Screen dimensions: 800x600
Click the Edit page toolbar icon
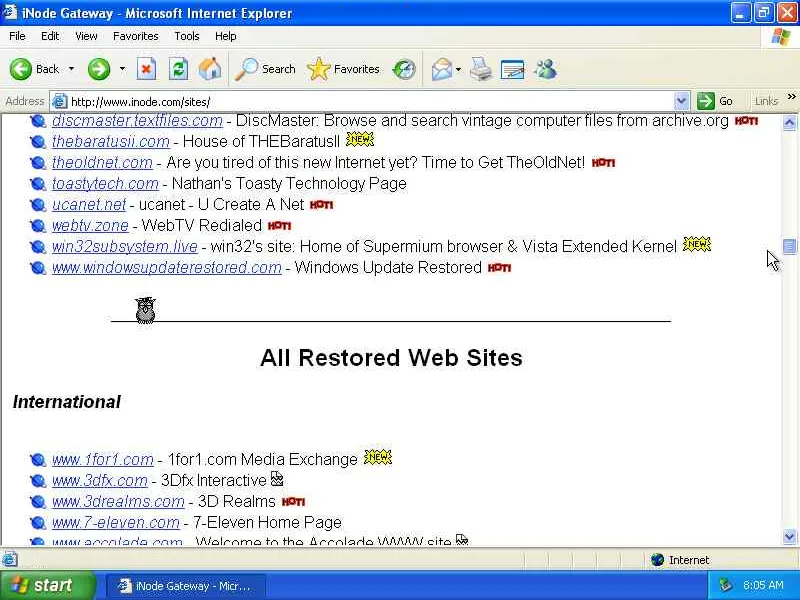tap(512, 69)
